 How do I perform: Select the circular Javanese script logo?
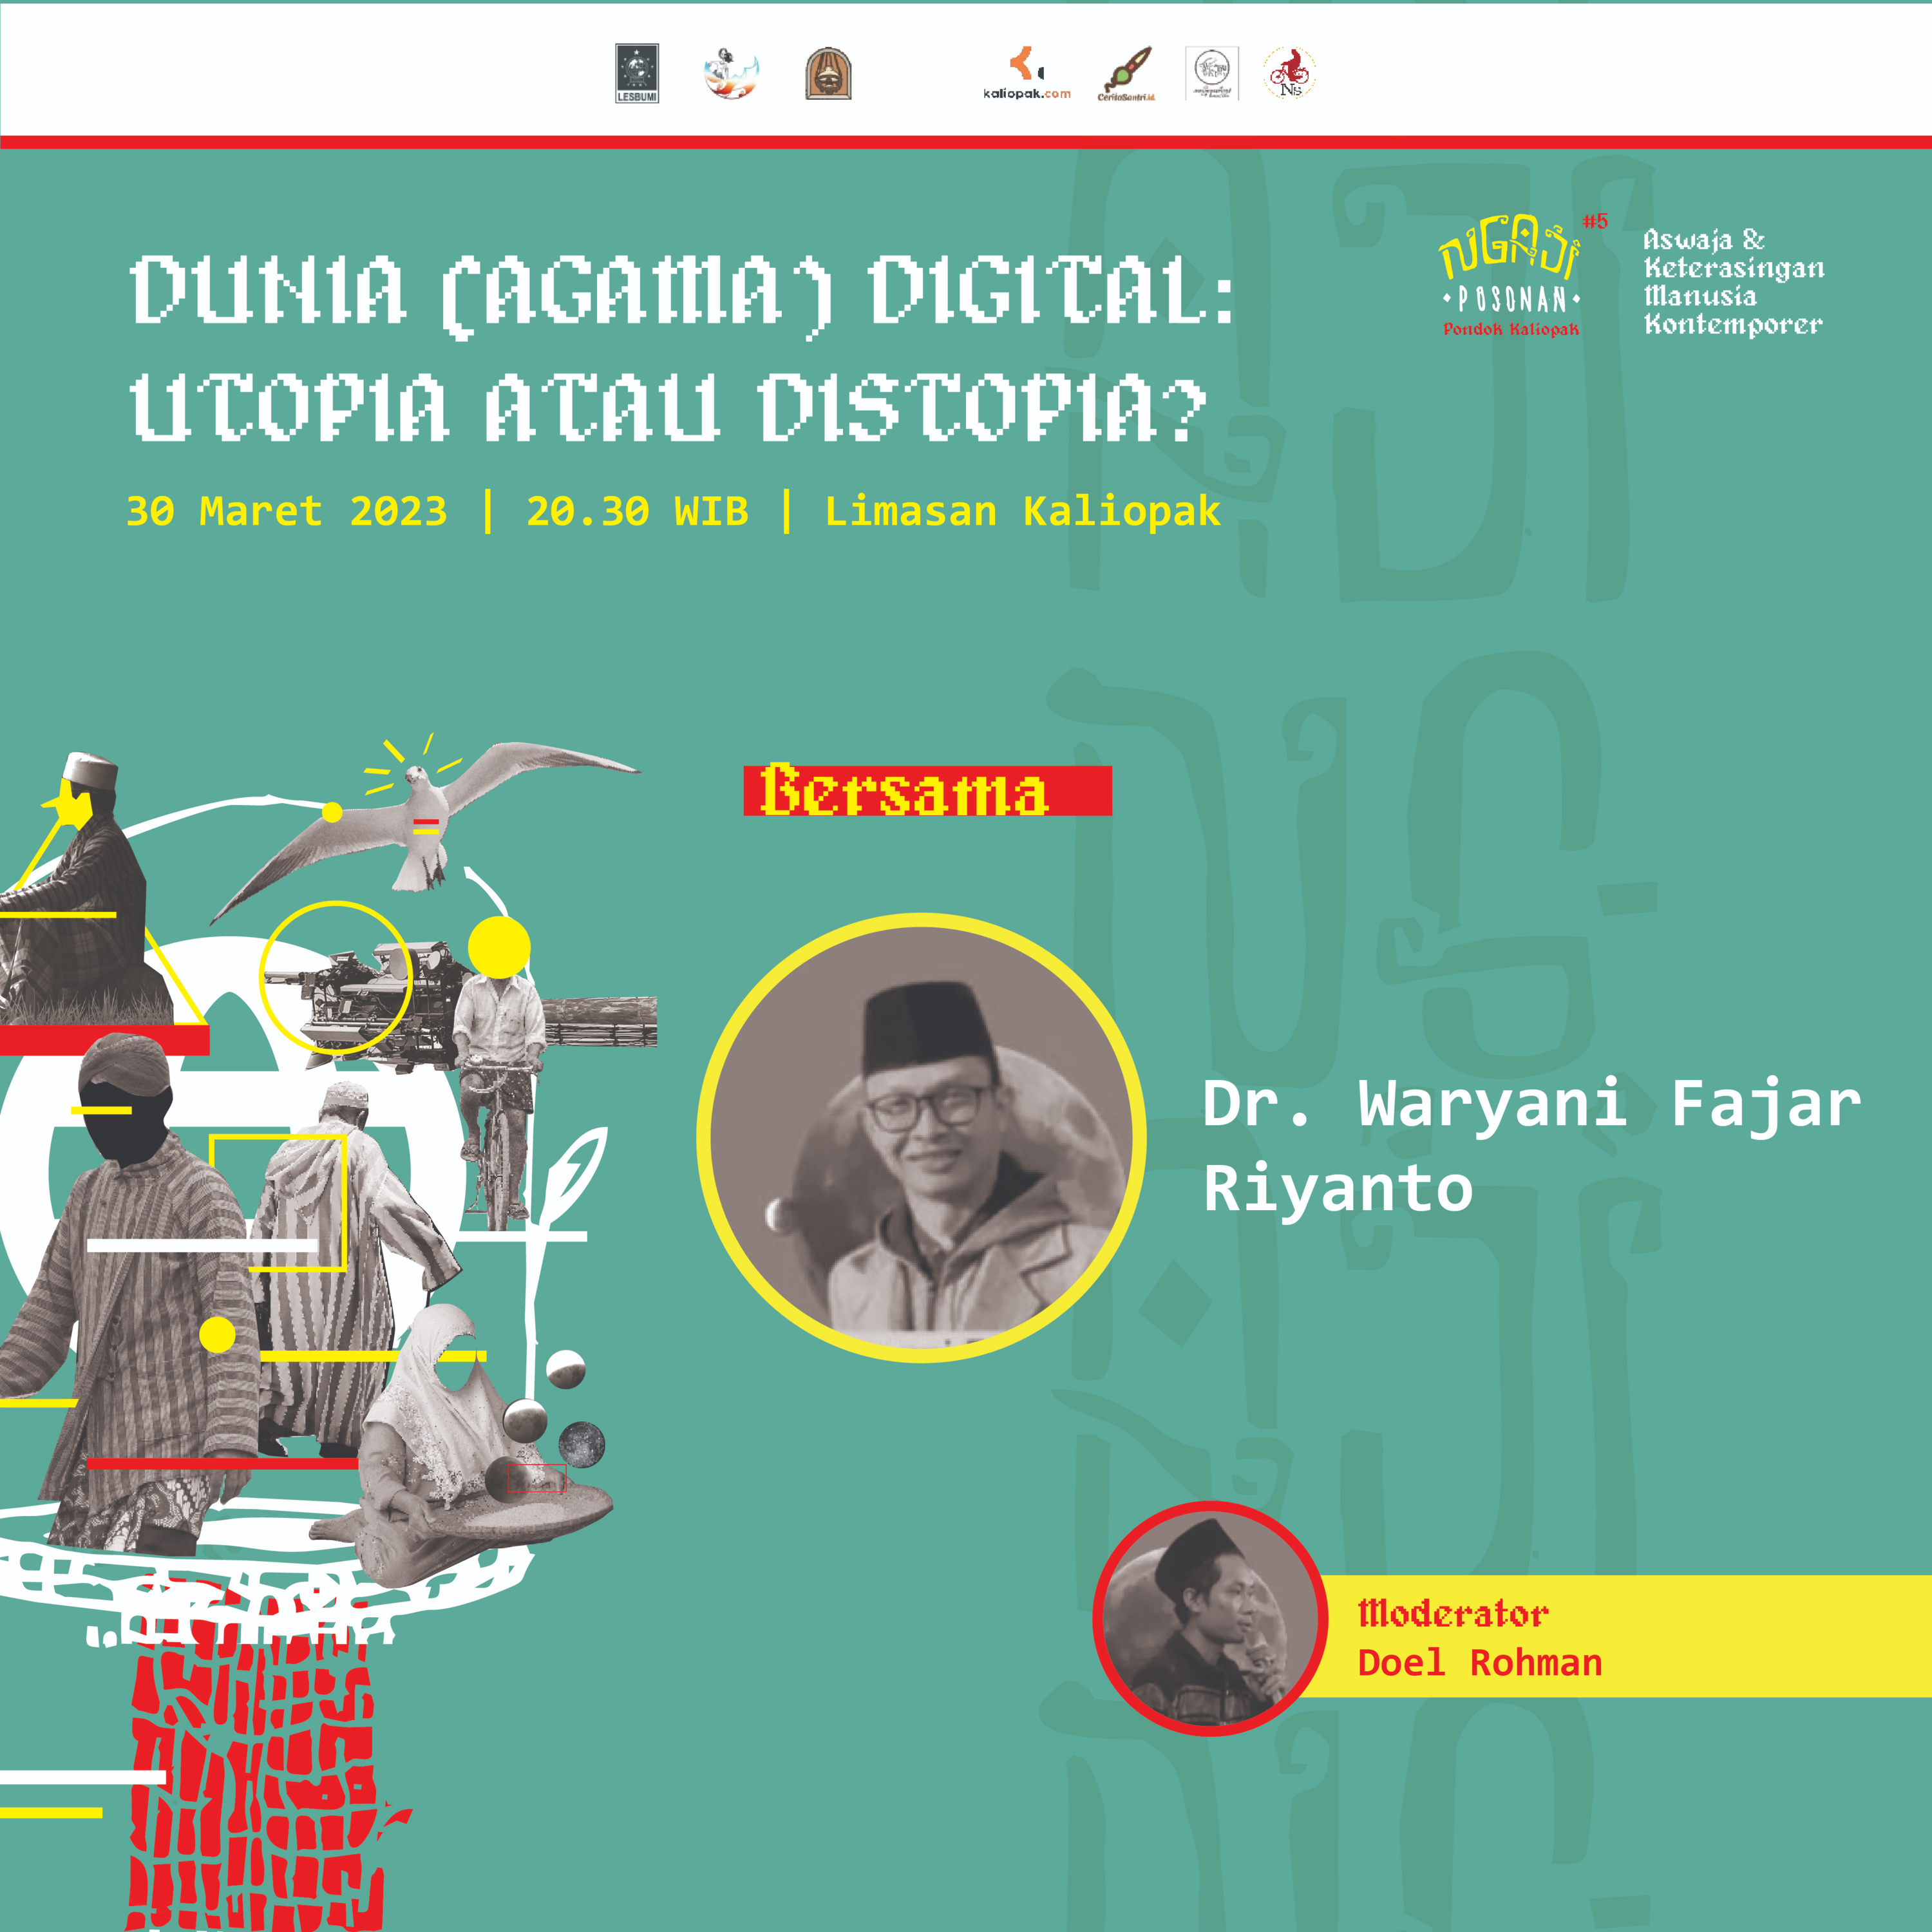coord(1212,74)
